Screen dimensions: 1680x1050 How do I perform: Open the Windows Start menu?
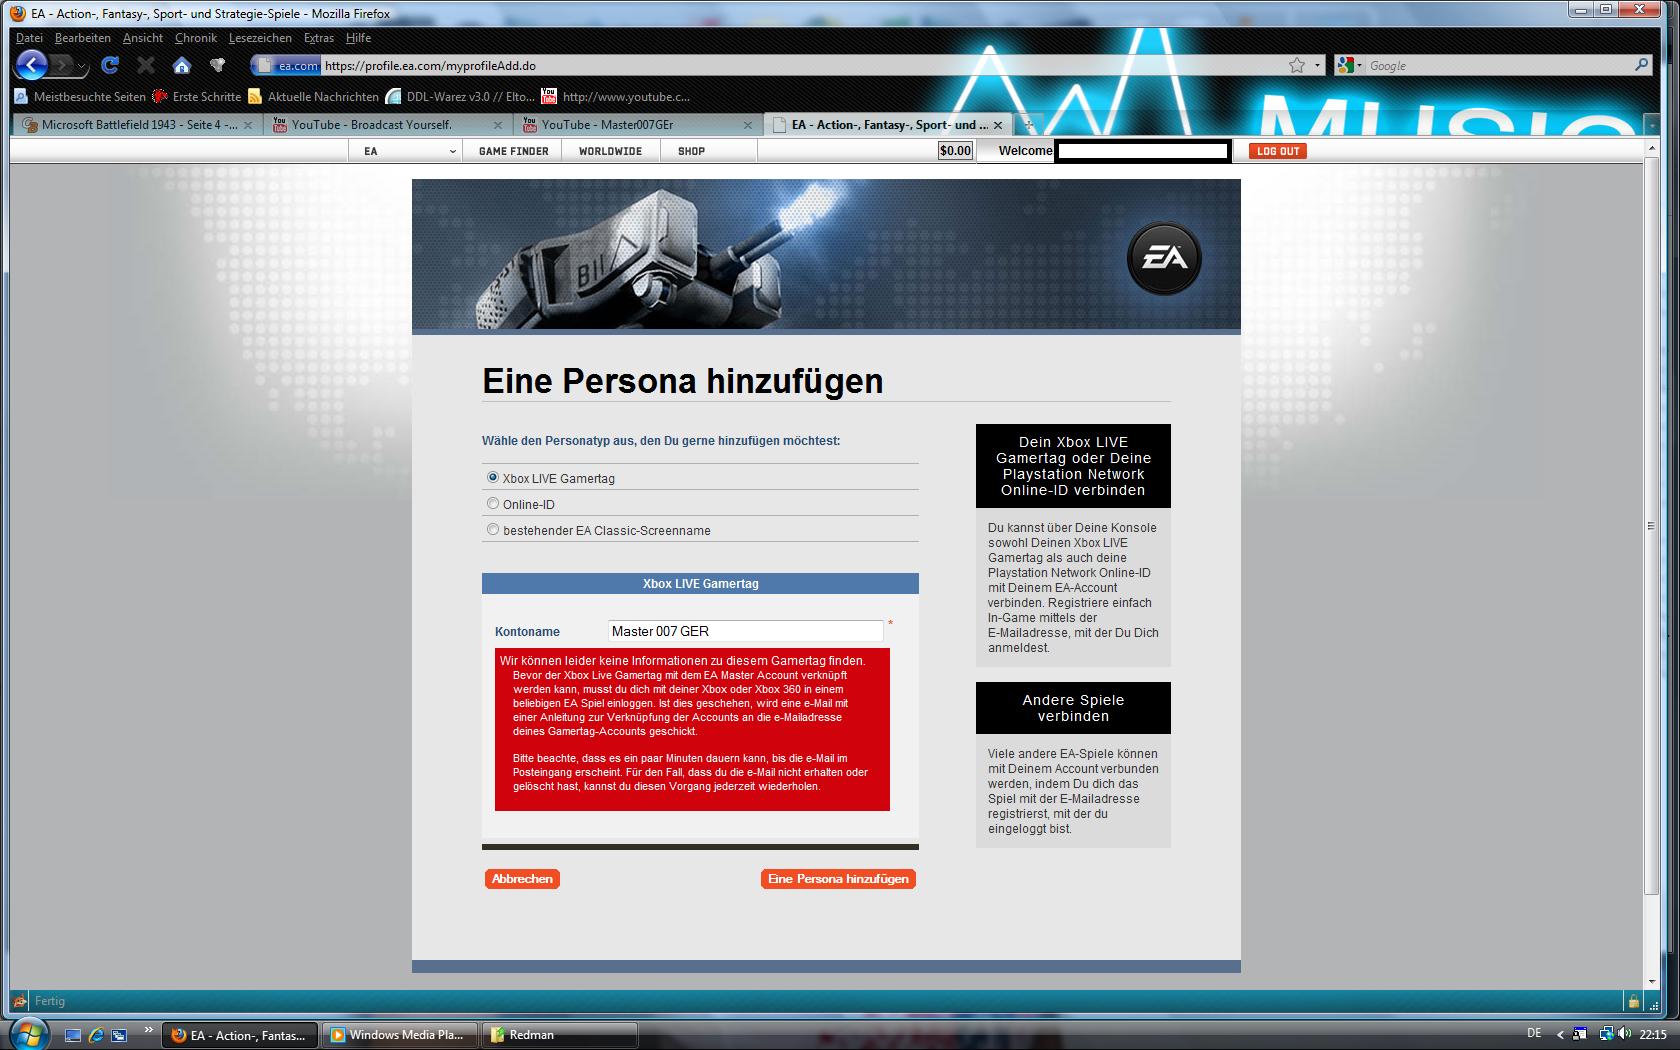point(27,1033)
